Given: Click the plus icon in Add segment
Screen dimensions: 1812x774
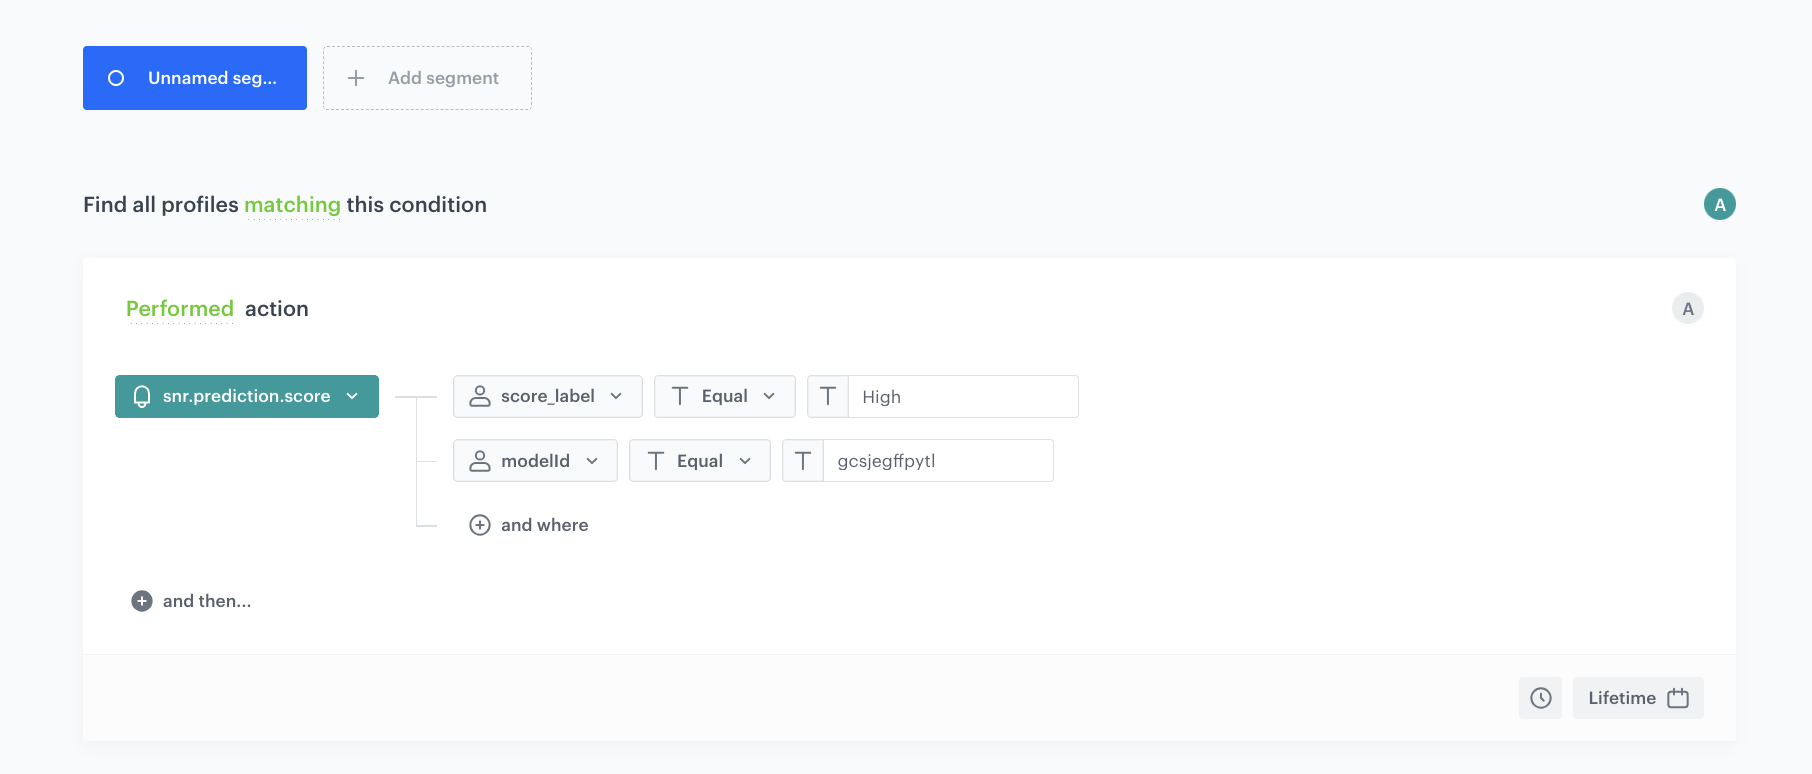Looking at the screenshot, I should coord(356,78).
